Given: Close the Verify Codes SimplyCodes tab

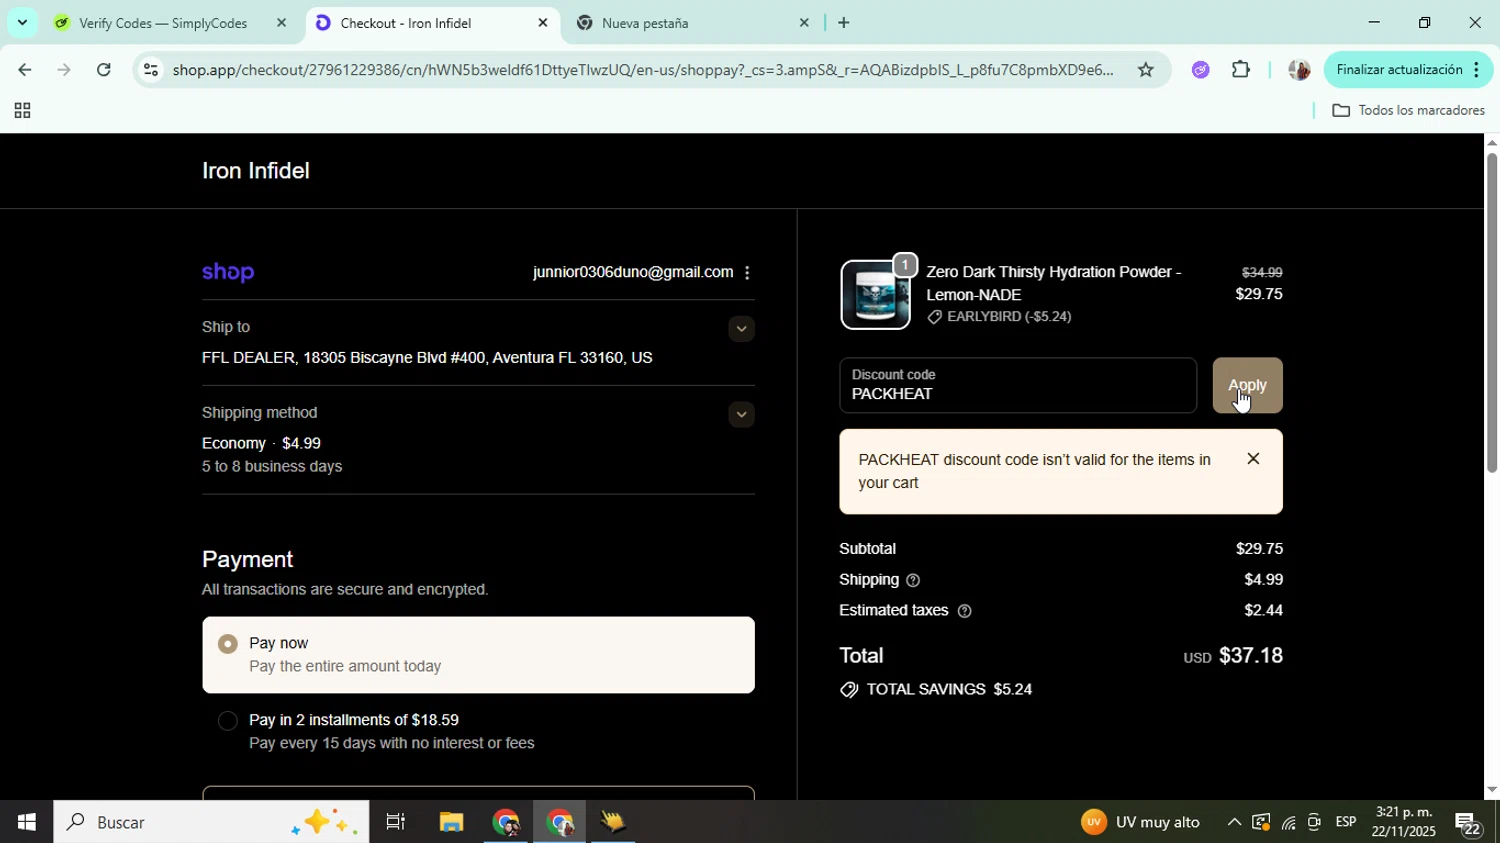Looking at the screenshot, I should pos(281,22).
